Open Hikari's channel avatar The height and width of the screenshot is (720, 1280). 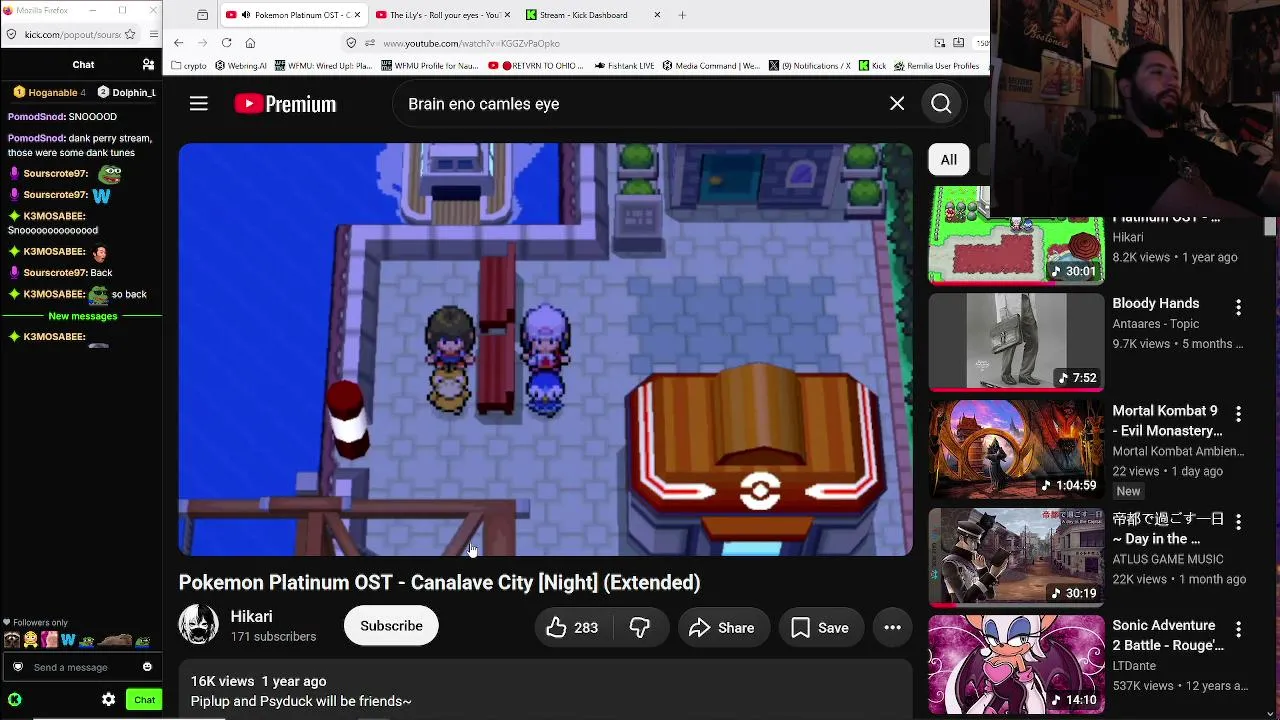(198, 625)
